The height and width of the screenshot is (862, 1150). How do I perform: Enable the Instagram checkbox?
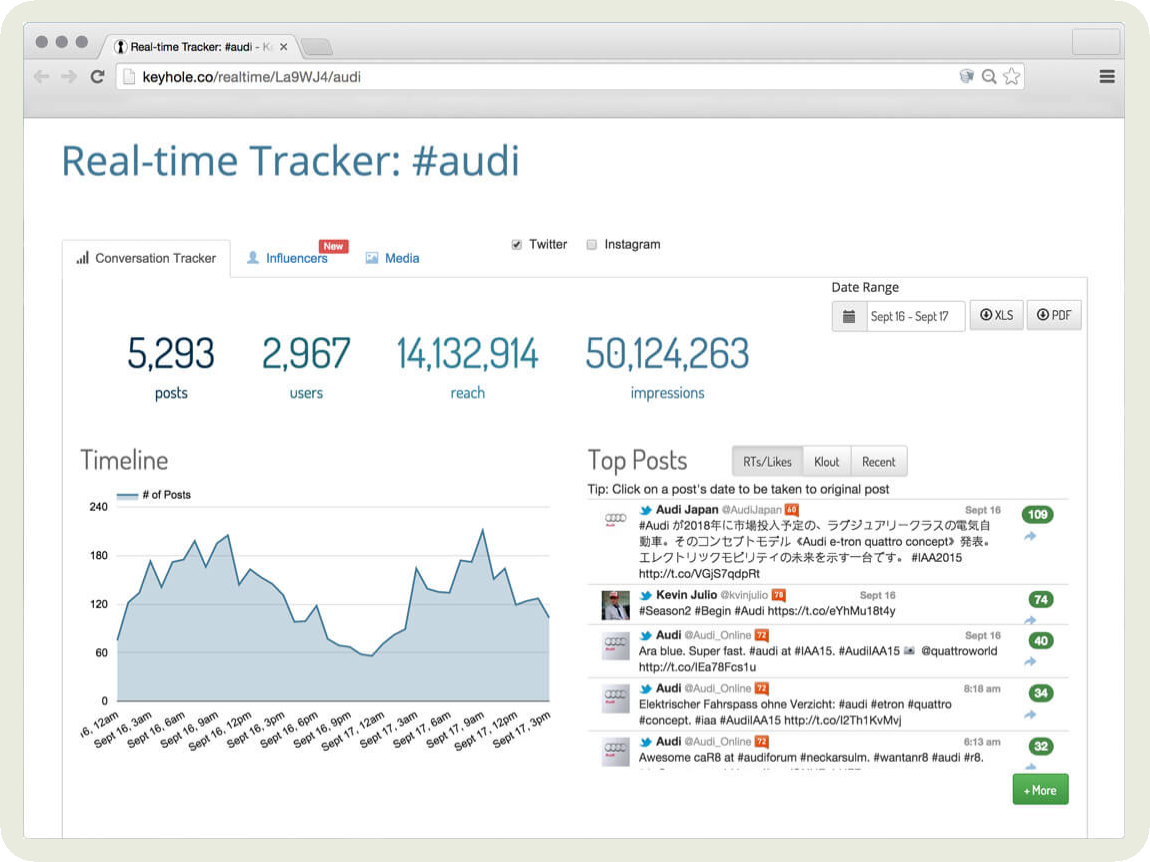(x=592, y=245)
